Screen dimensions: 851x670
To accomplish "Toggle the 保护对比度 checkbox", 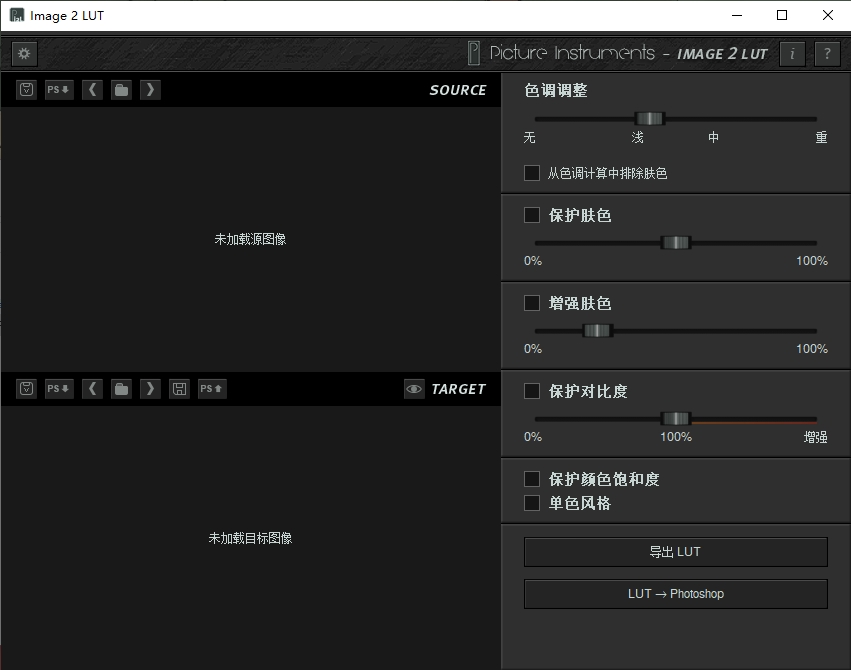I will (531, 391).
